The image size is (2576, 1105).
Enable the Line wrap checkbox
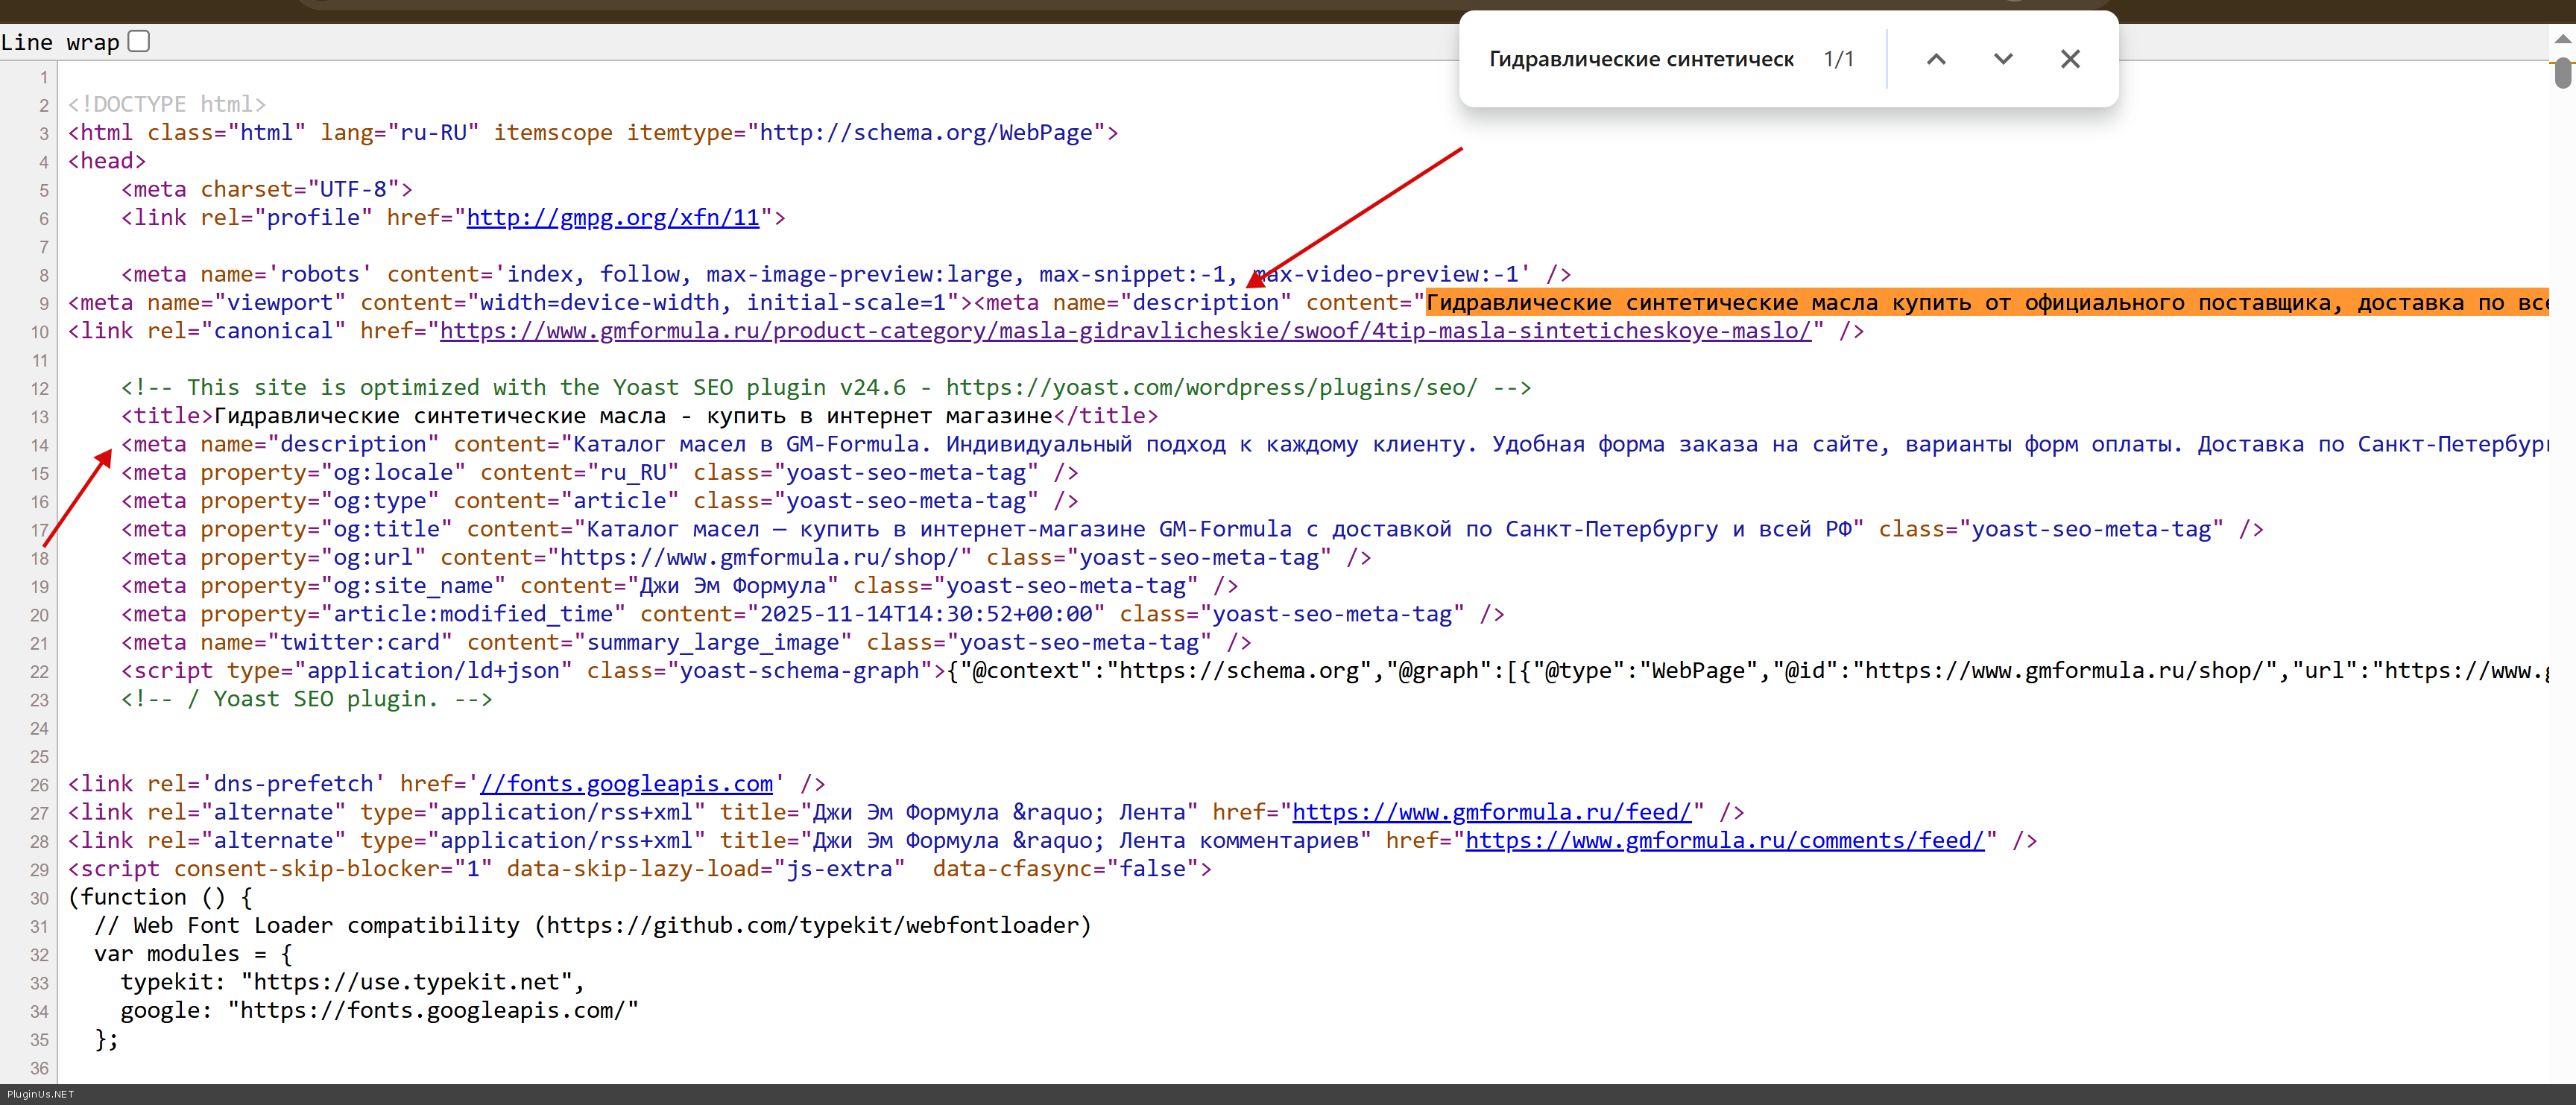139,41
